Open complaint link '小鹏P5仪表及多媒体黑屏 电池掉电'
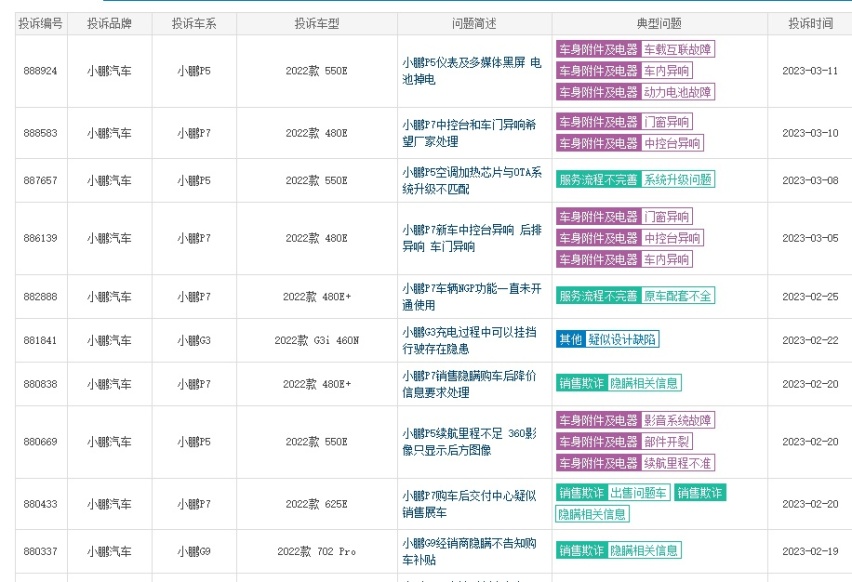Screen dimensions: 852x582 [472, 71]
